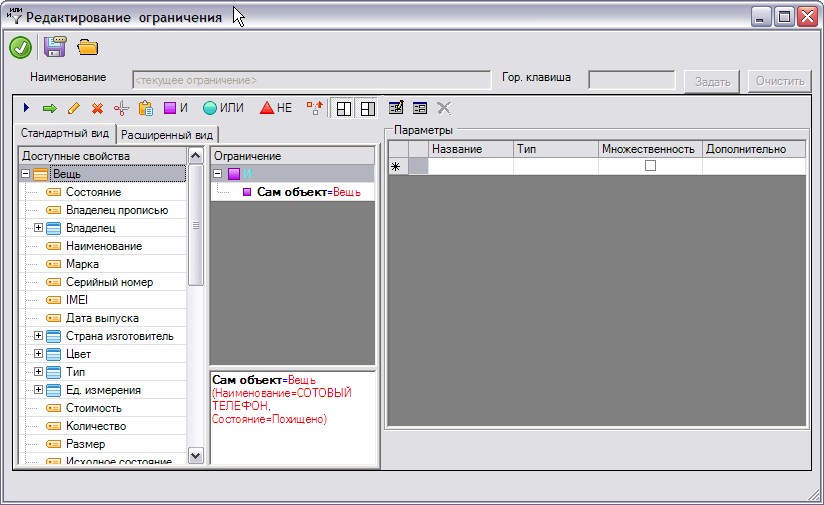Toggle the first panel layout icon
Screen dimensions: 824x505
click(x=344, y=109)
